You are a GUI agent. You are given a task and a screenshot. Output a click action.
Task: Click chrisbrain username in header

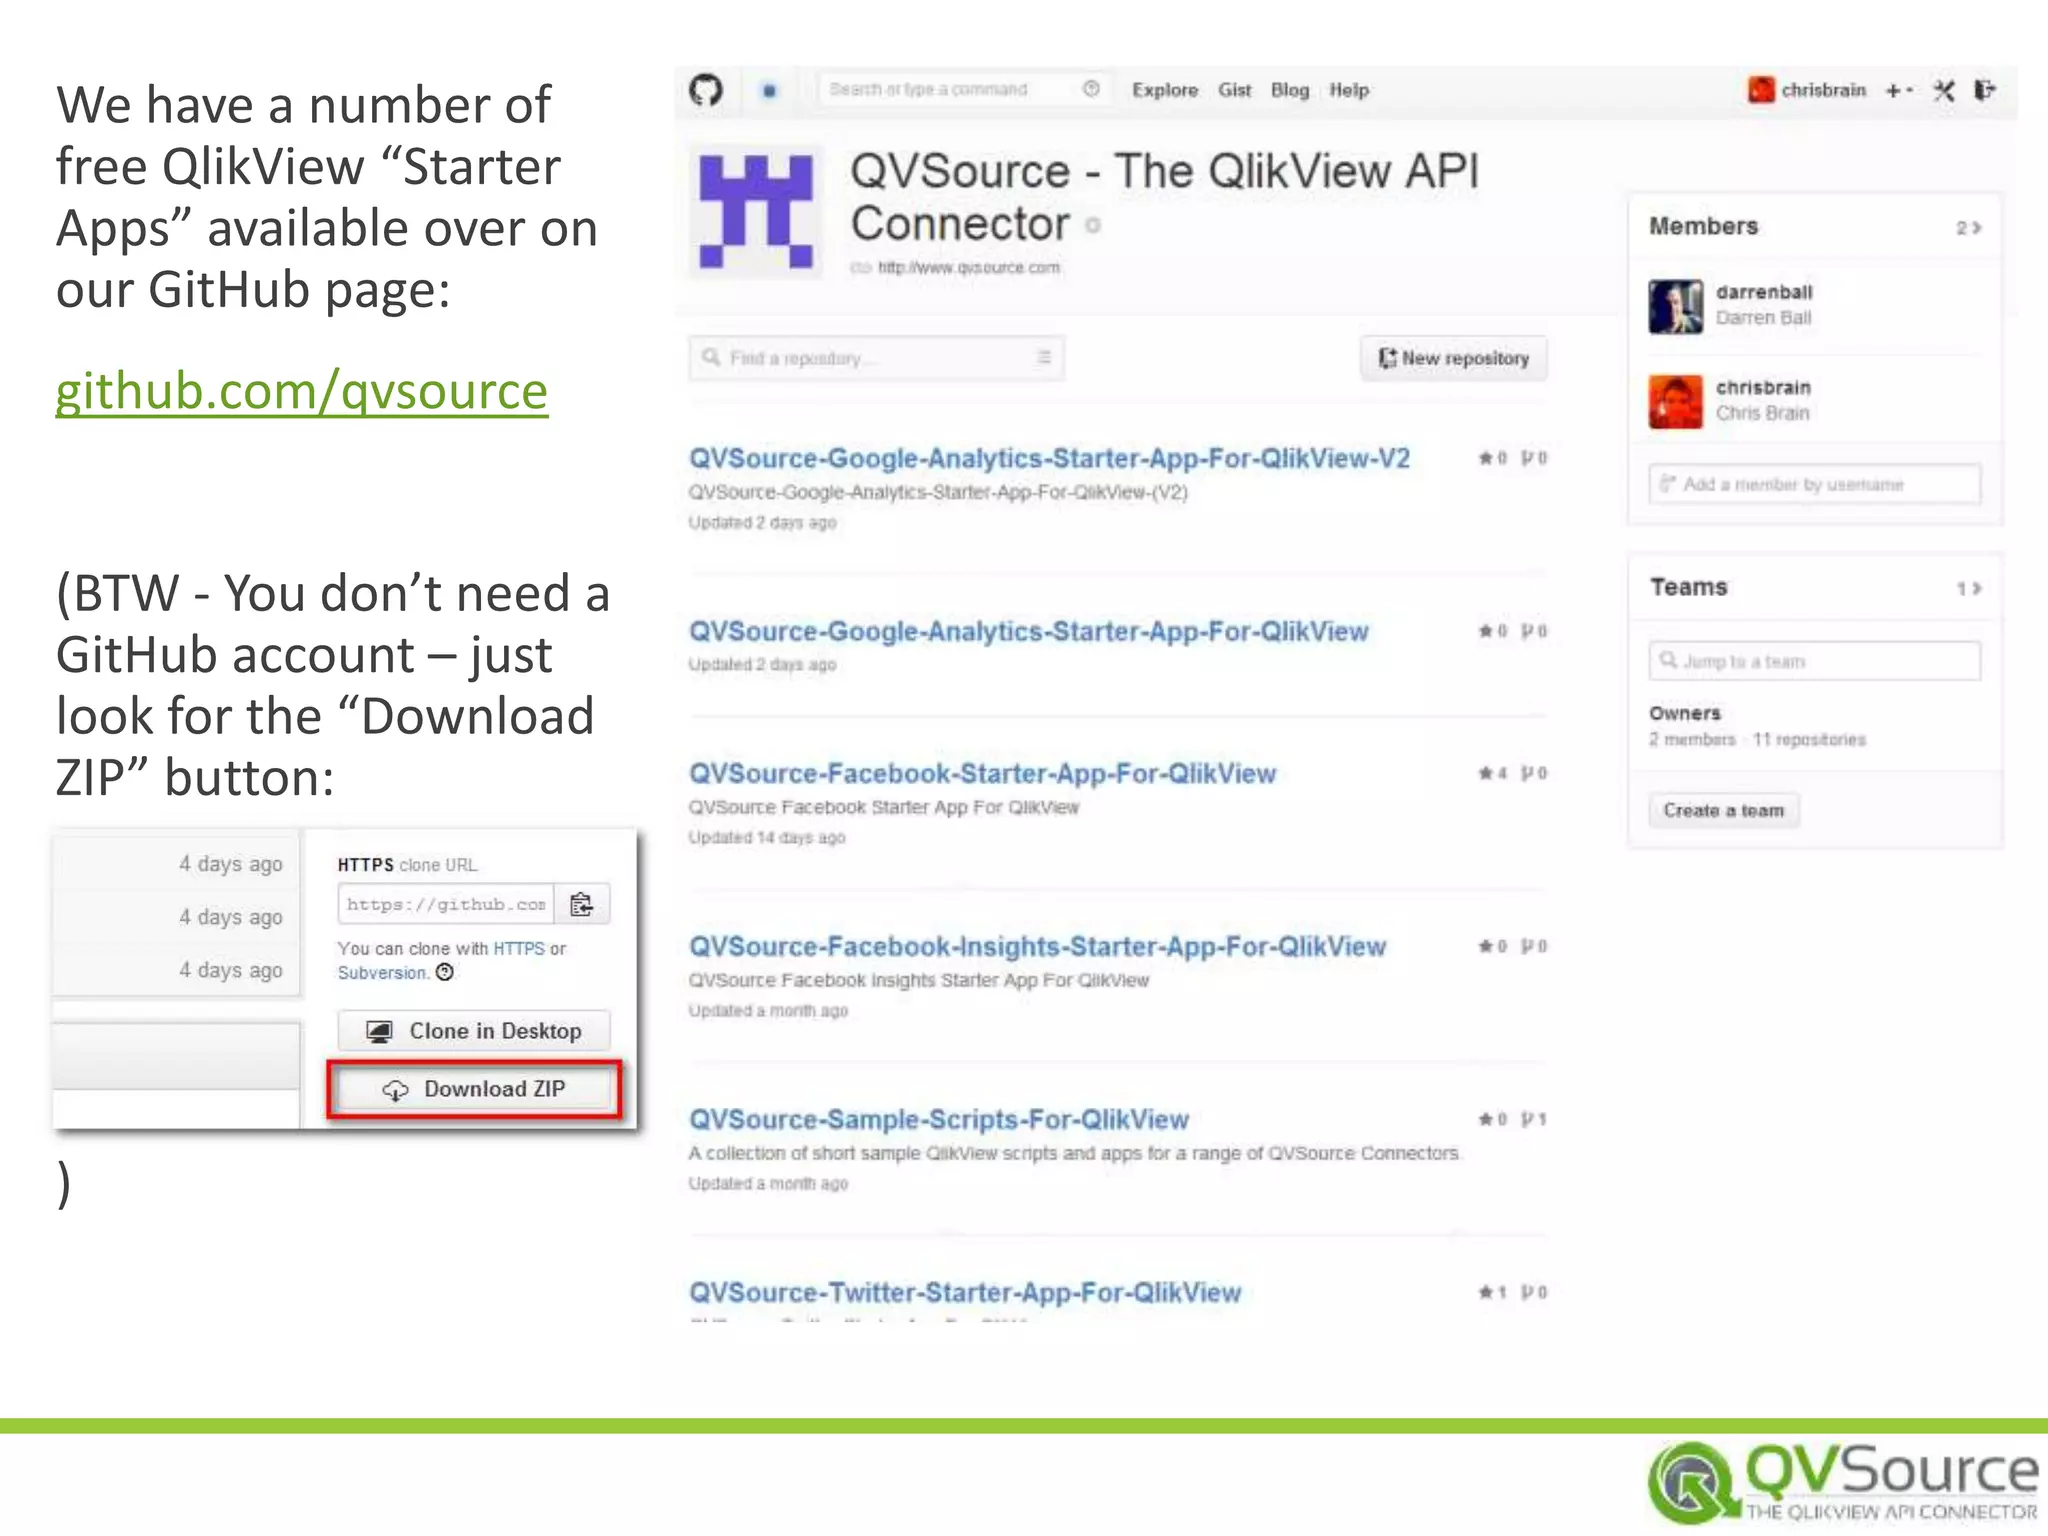1823,90
